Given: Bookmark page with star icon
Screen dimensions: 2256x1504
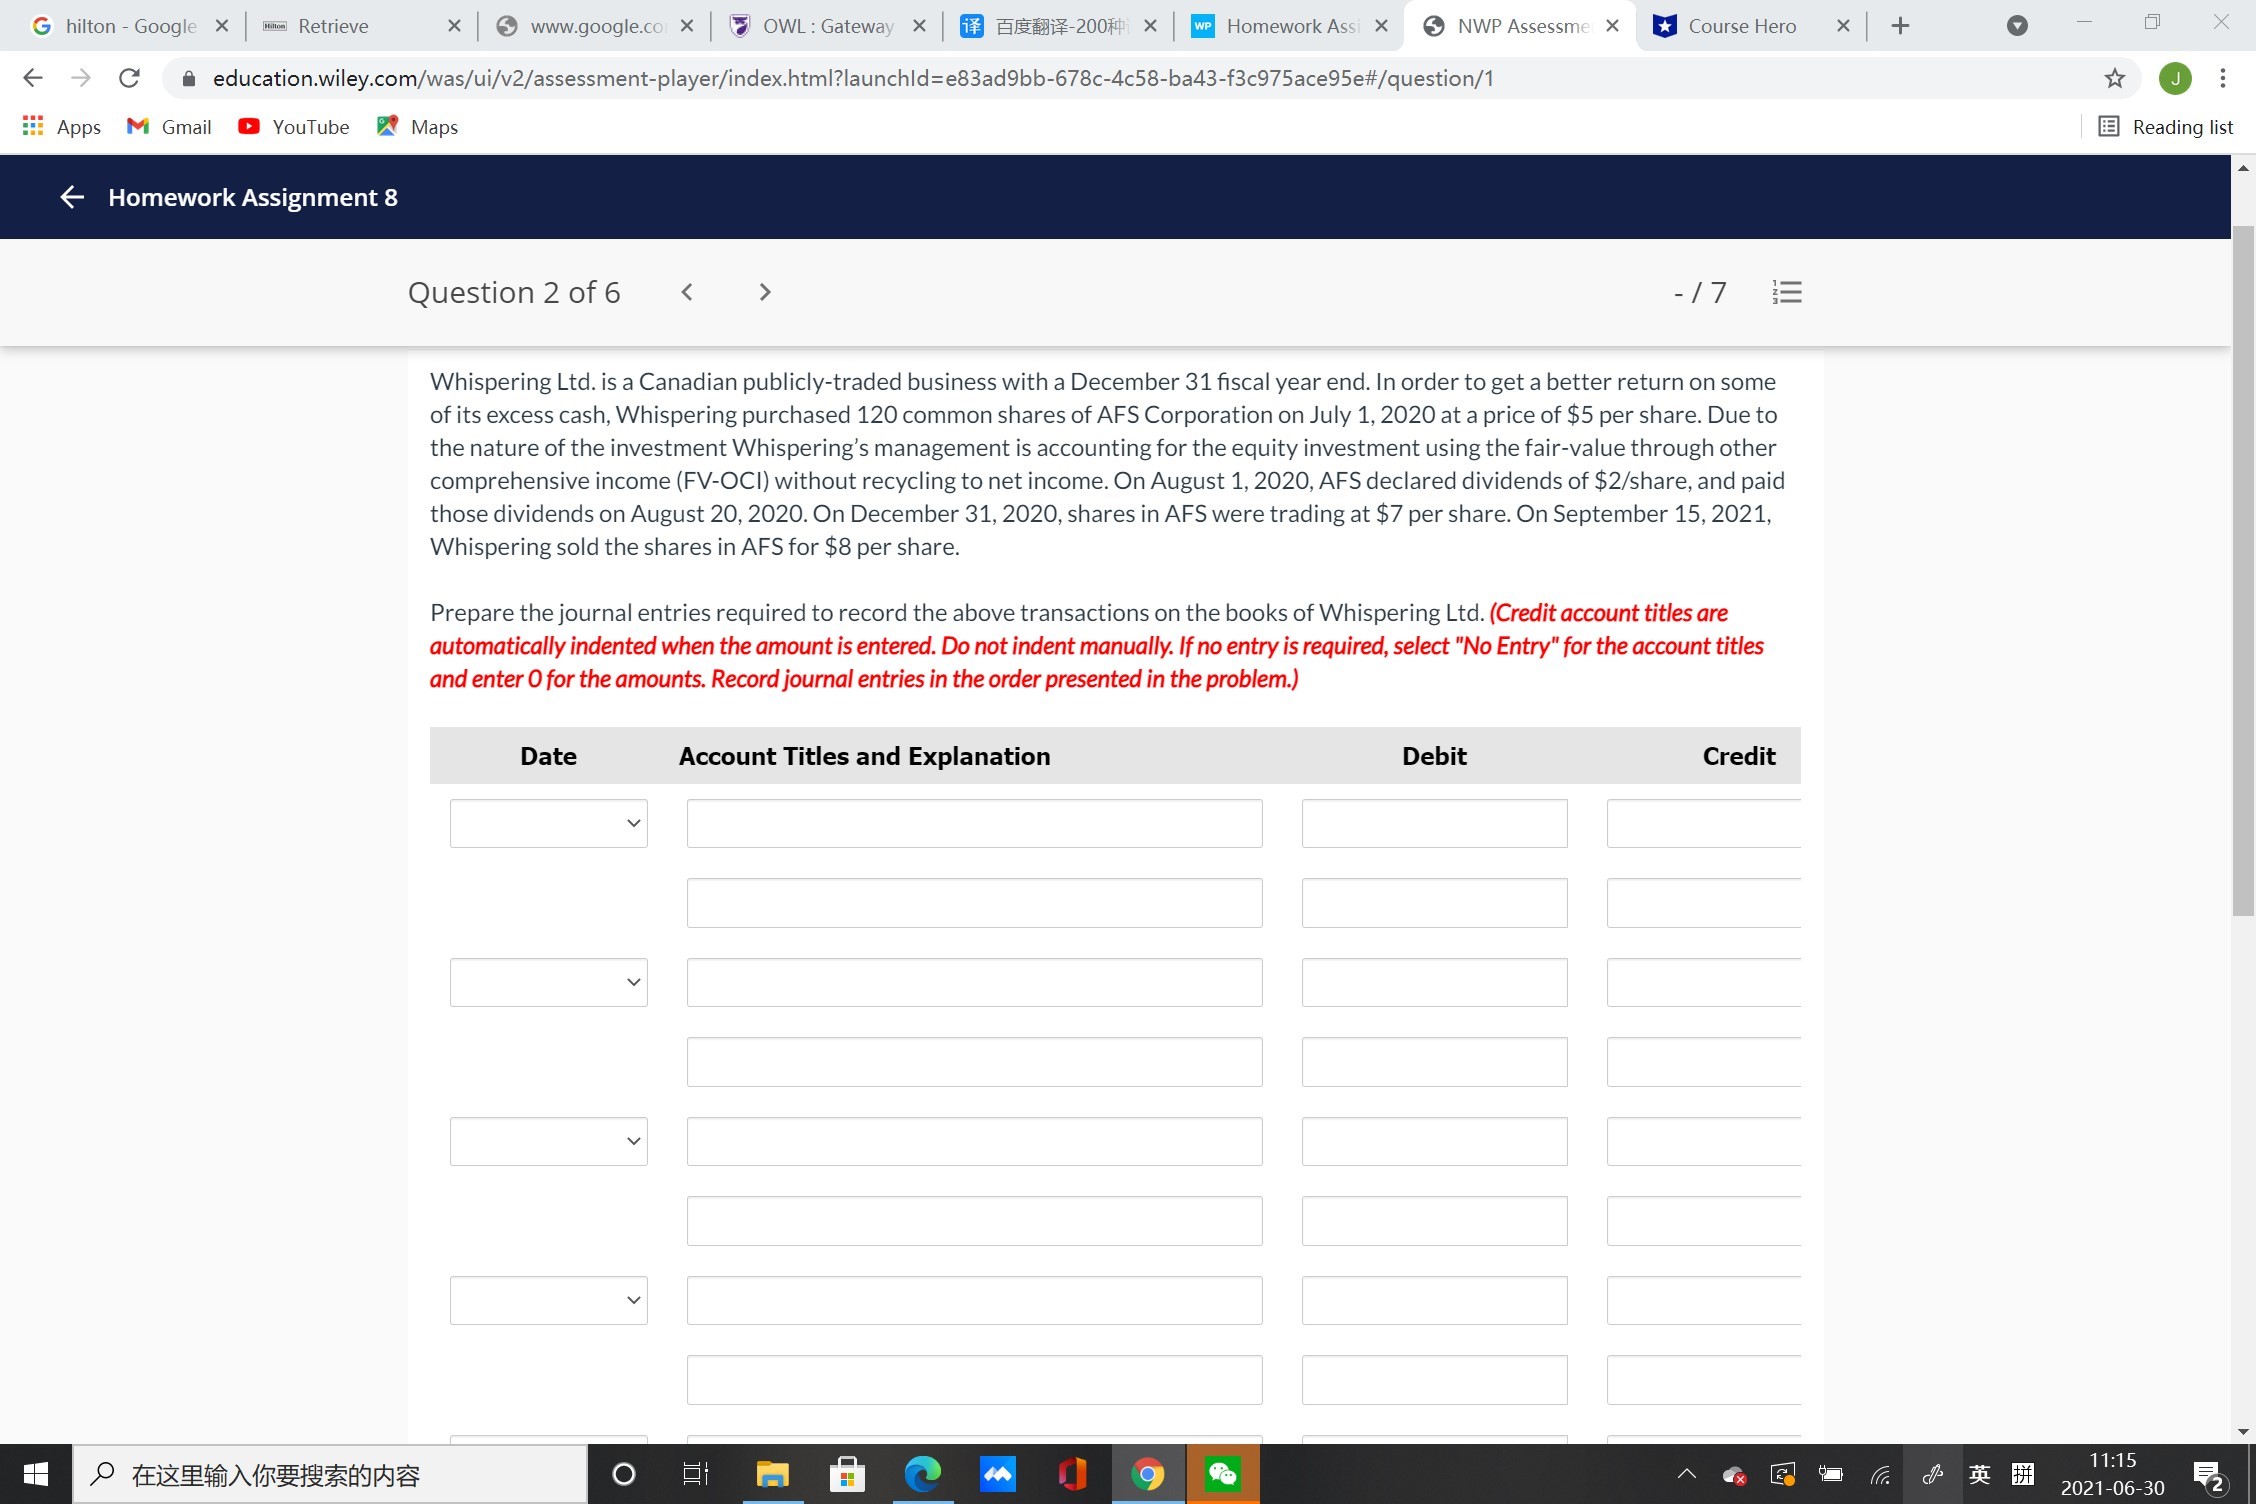Looking at the screenshot, I should click(2114, 78).
